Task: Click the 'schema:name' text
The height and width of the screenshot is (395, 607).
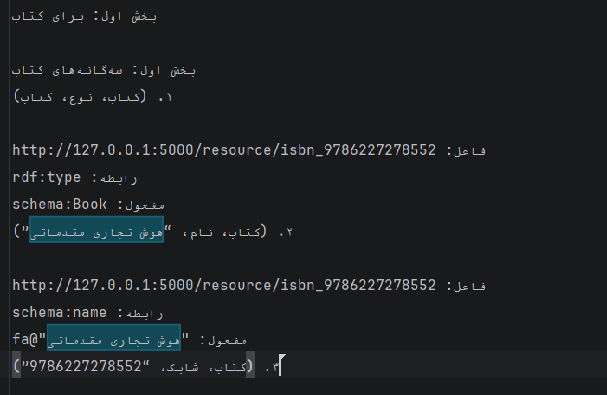Action: (60, 313)
